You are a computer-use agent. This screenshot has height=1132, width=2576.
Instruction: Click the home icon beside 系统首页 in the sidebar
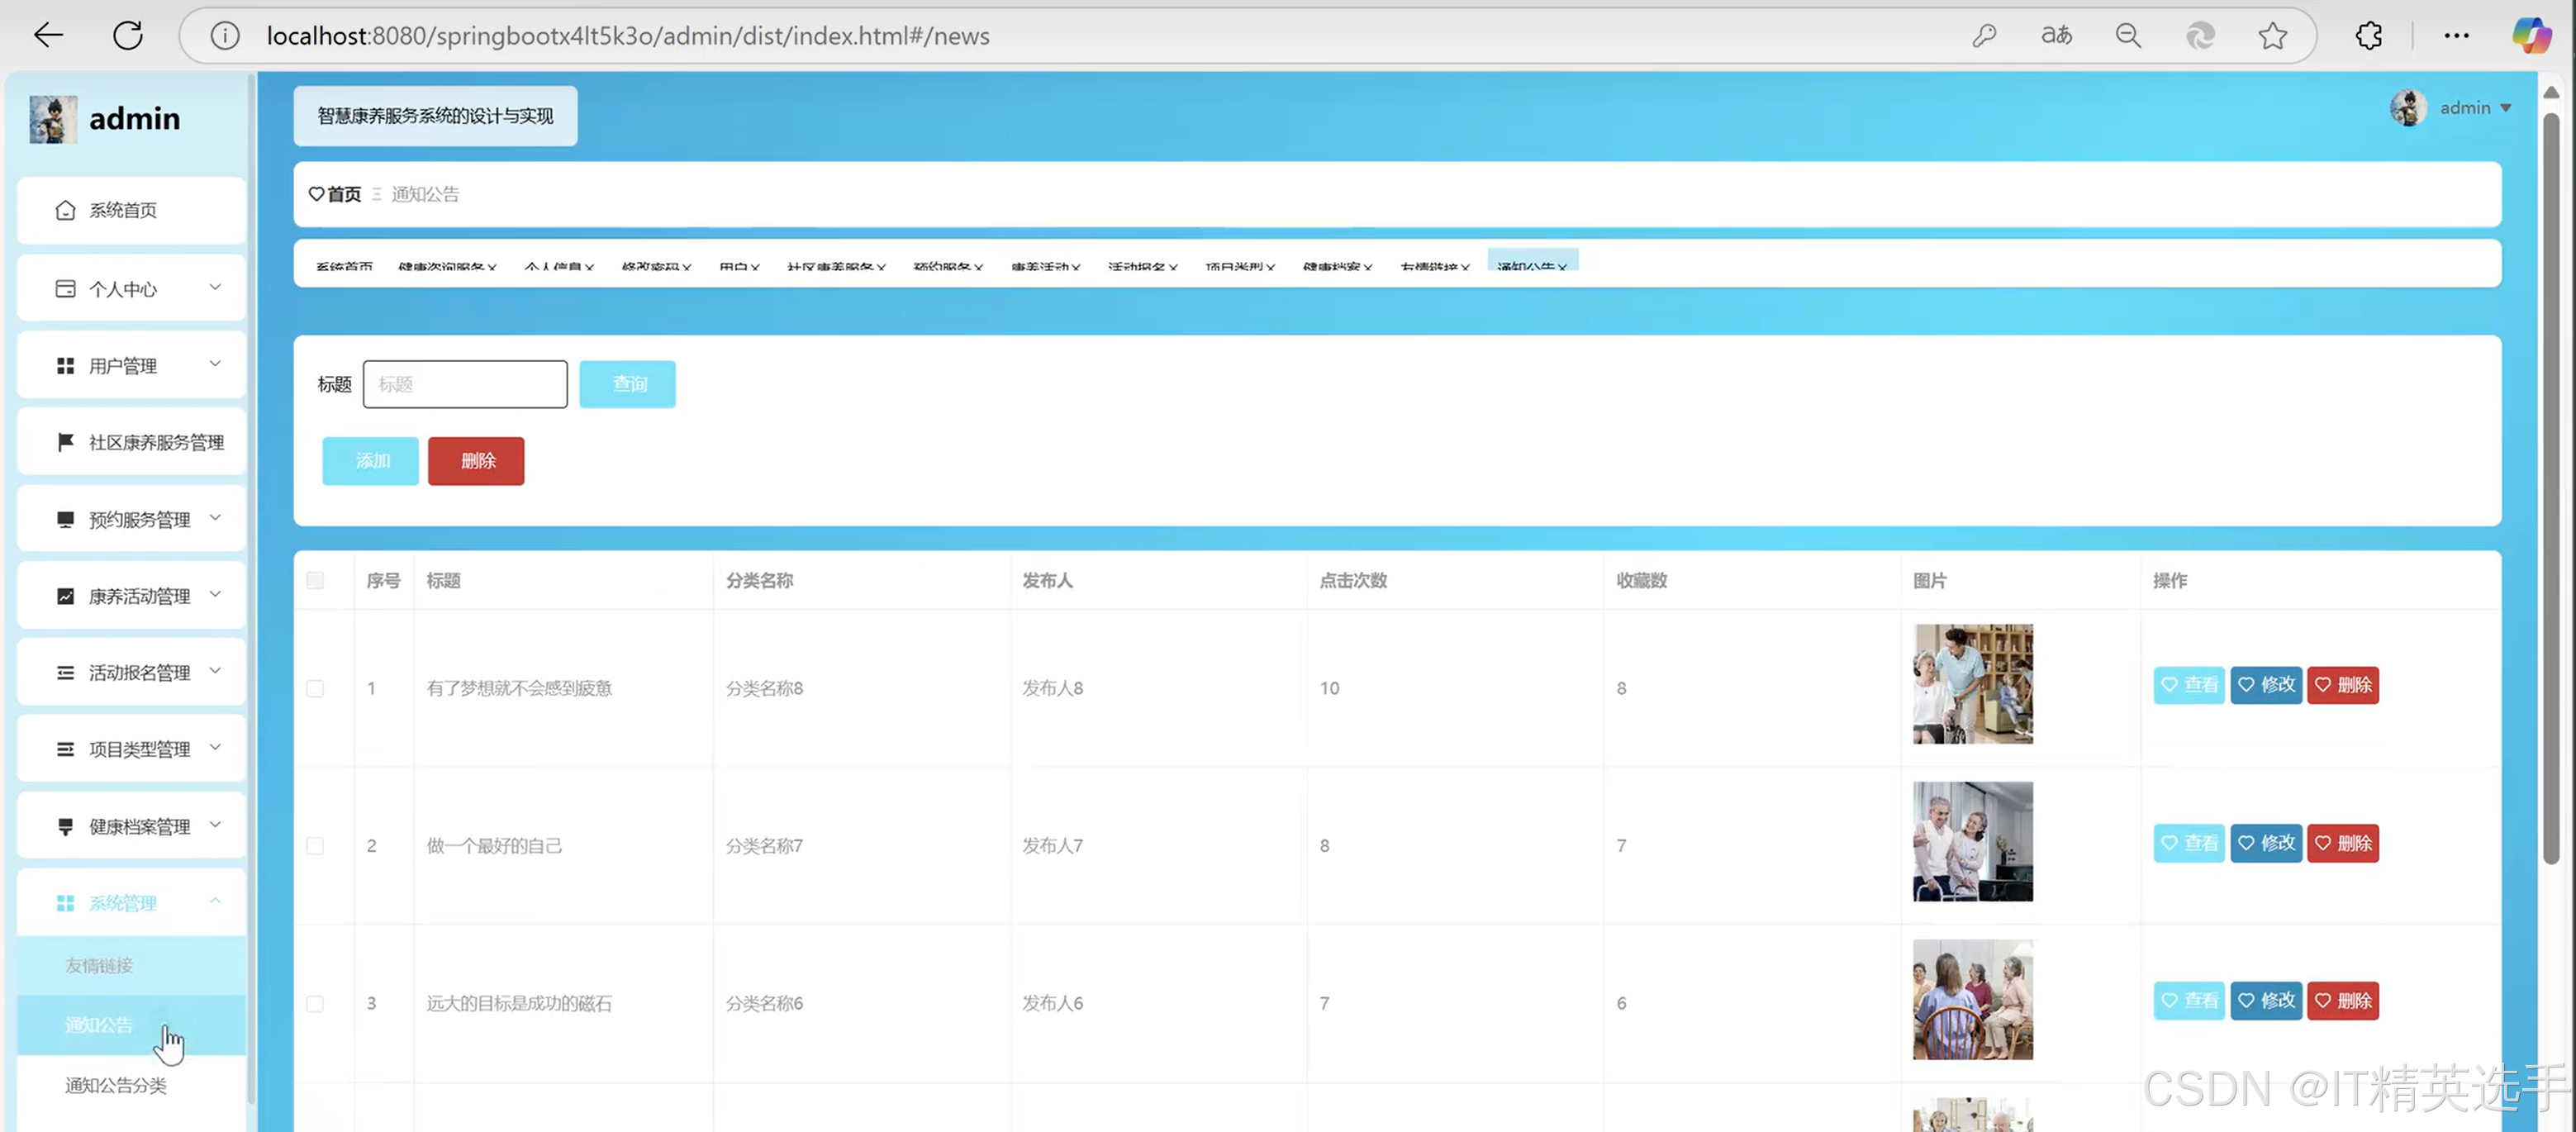click(x=65, y=210)
